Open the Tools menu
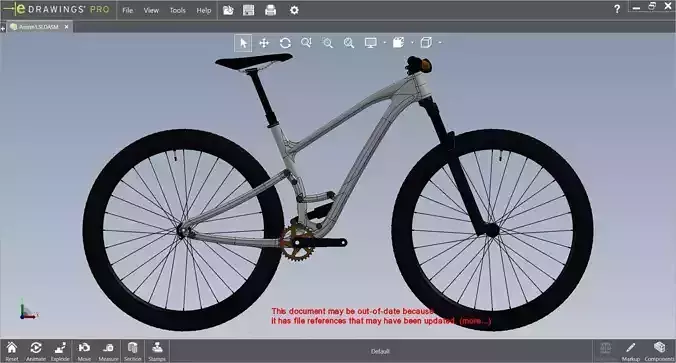The height and width of the screenshot is (363, 676). (177, 10)
